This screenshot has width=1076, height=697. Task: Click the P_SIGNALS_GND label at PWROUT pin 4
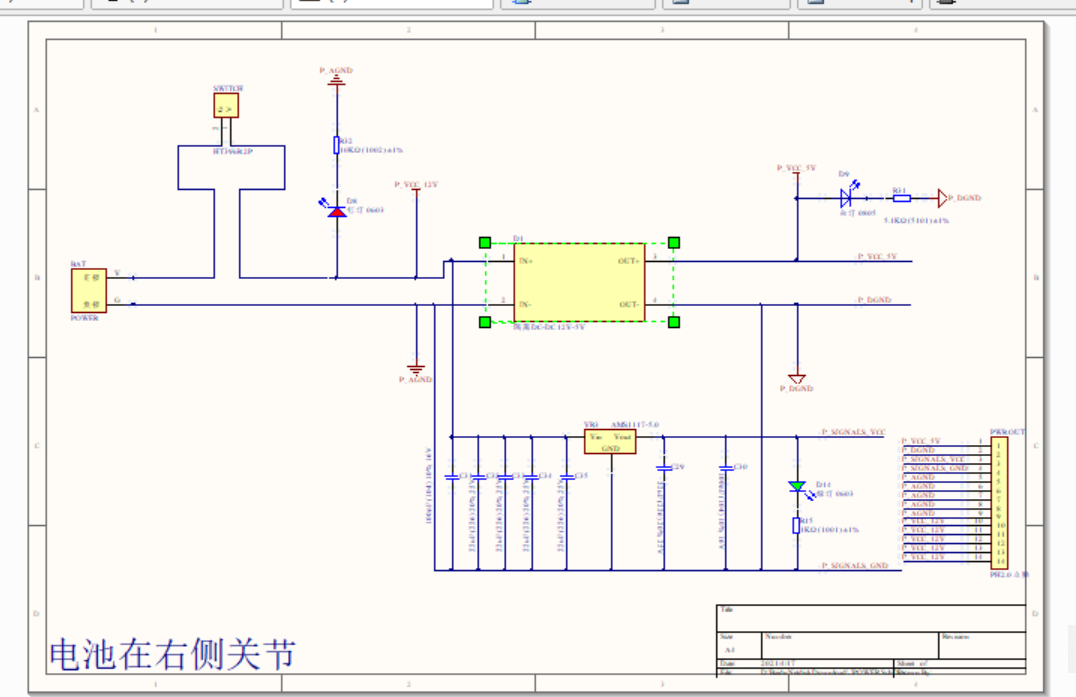point(935,468)
